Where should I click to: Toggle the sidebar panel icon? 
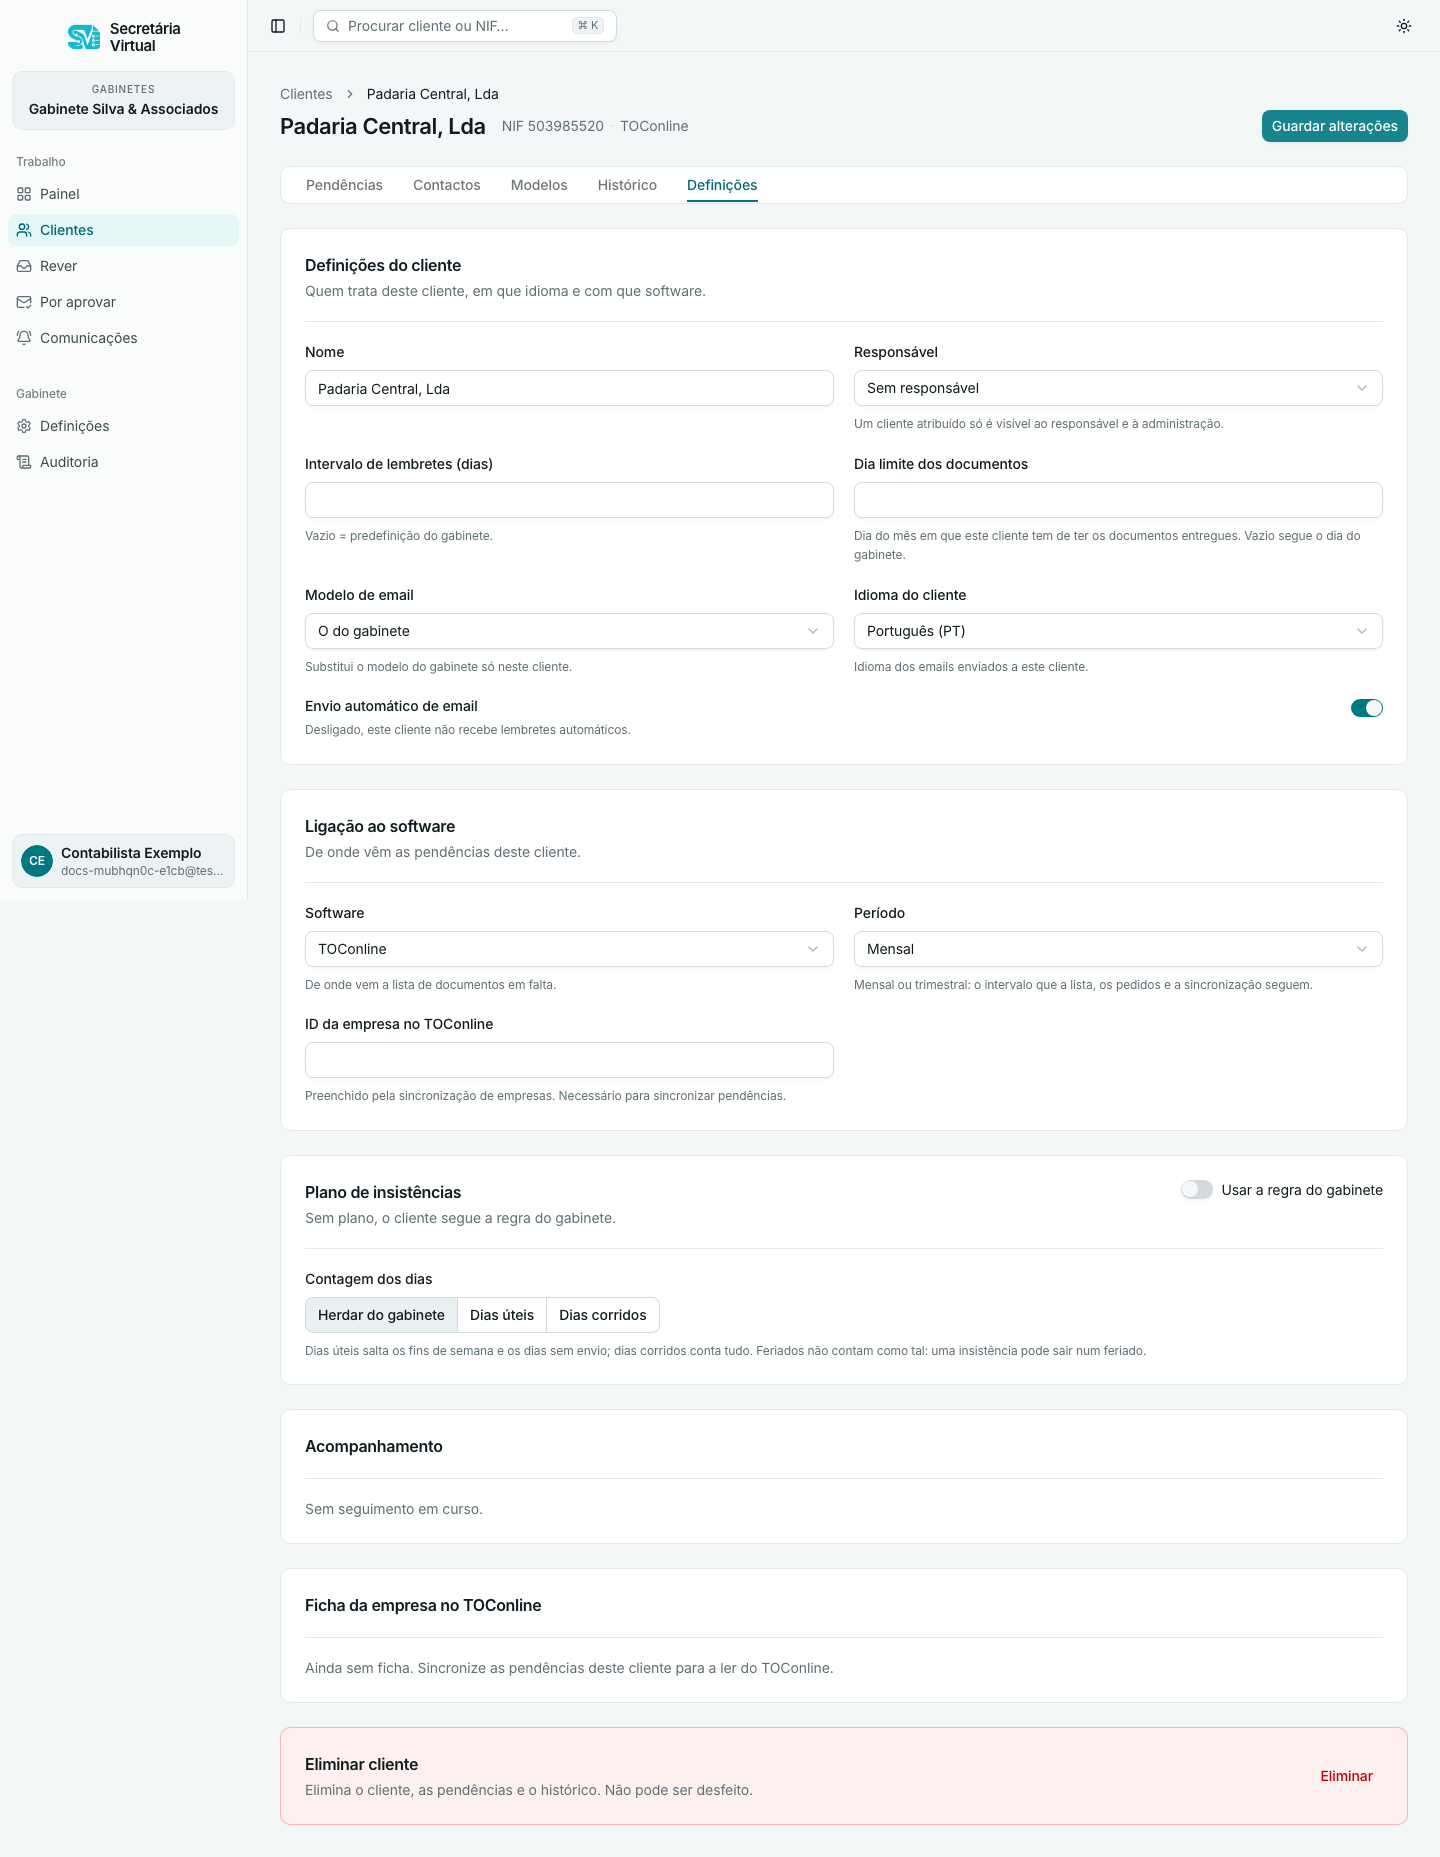(x=278, y=26)
